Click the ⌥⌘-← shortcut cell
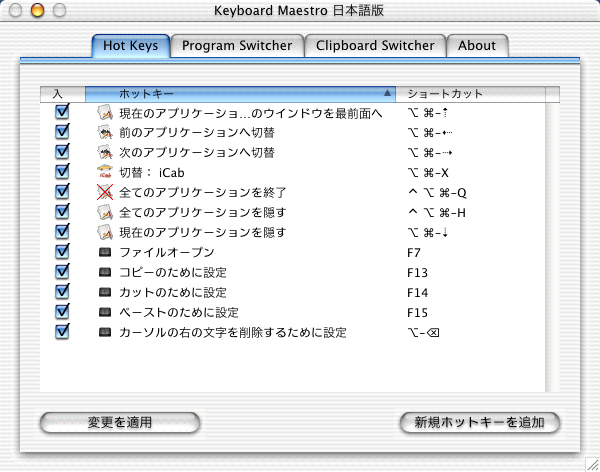The image size is (600, 472). [430, 133]
